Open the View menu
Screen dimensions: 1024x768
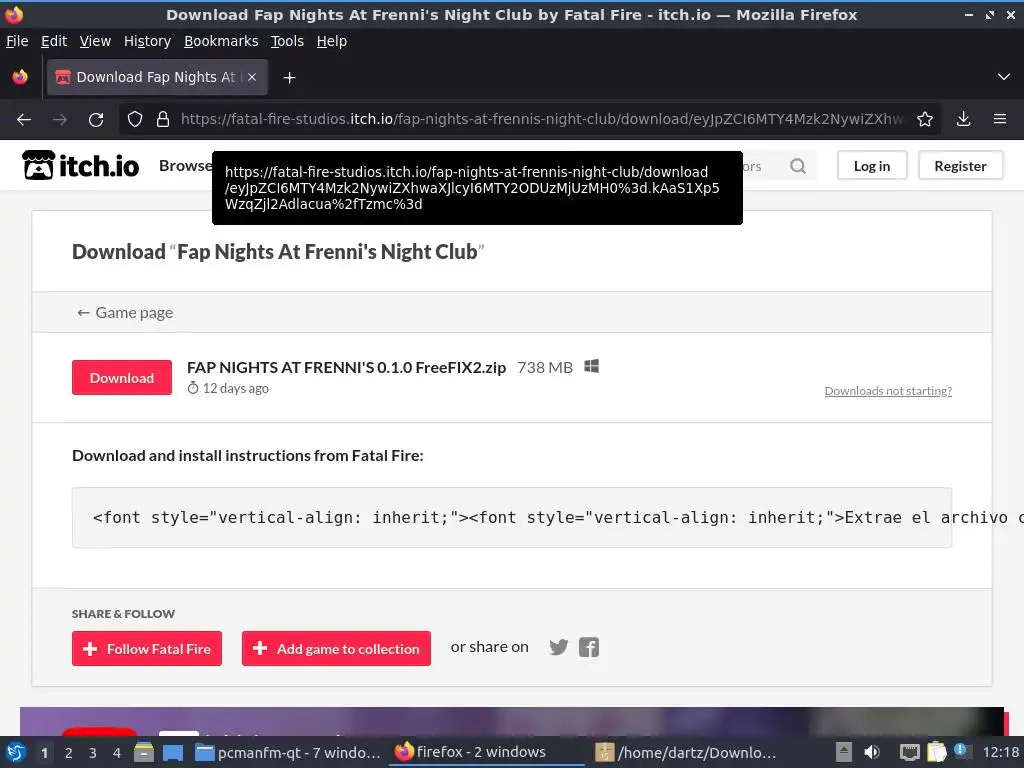tap(95, 41)
